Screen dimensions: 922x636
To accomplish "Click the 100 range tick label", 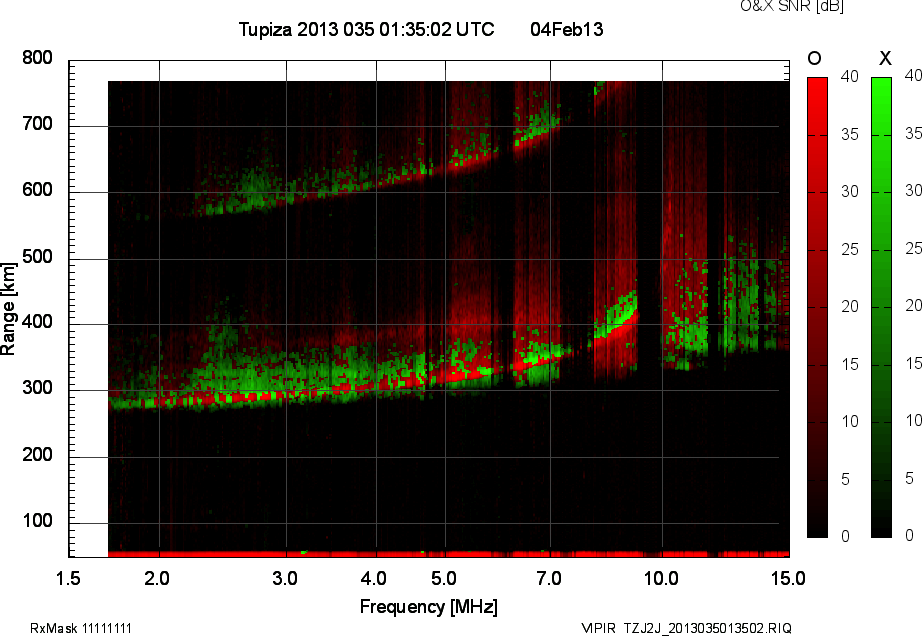I will [38, 521].
